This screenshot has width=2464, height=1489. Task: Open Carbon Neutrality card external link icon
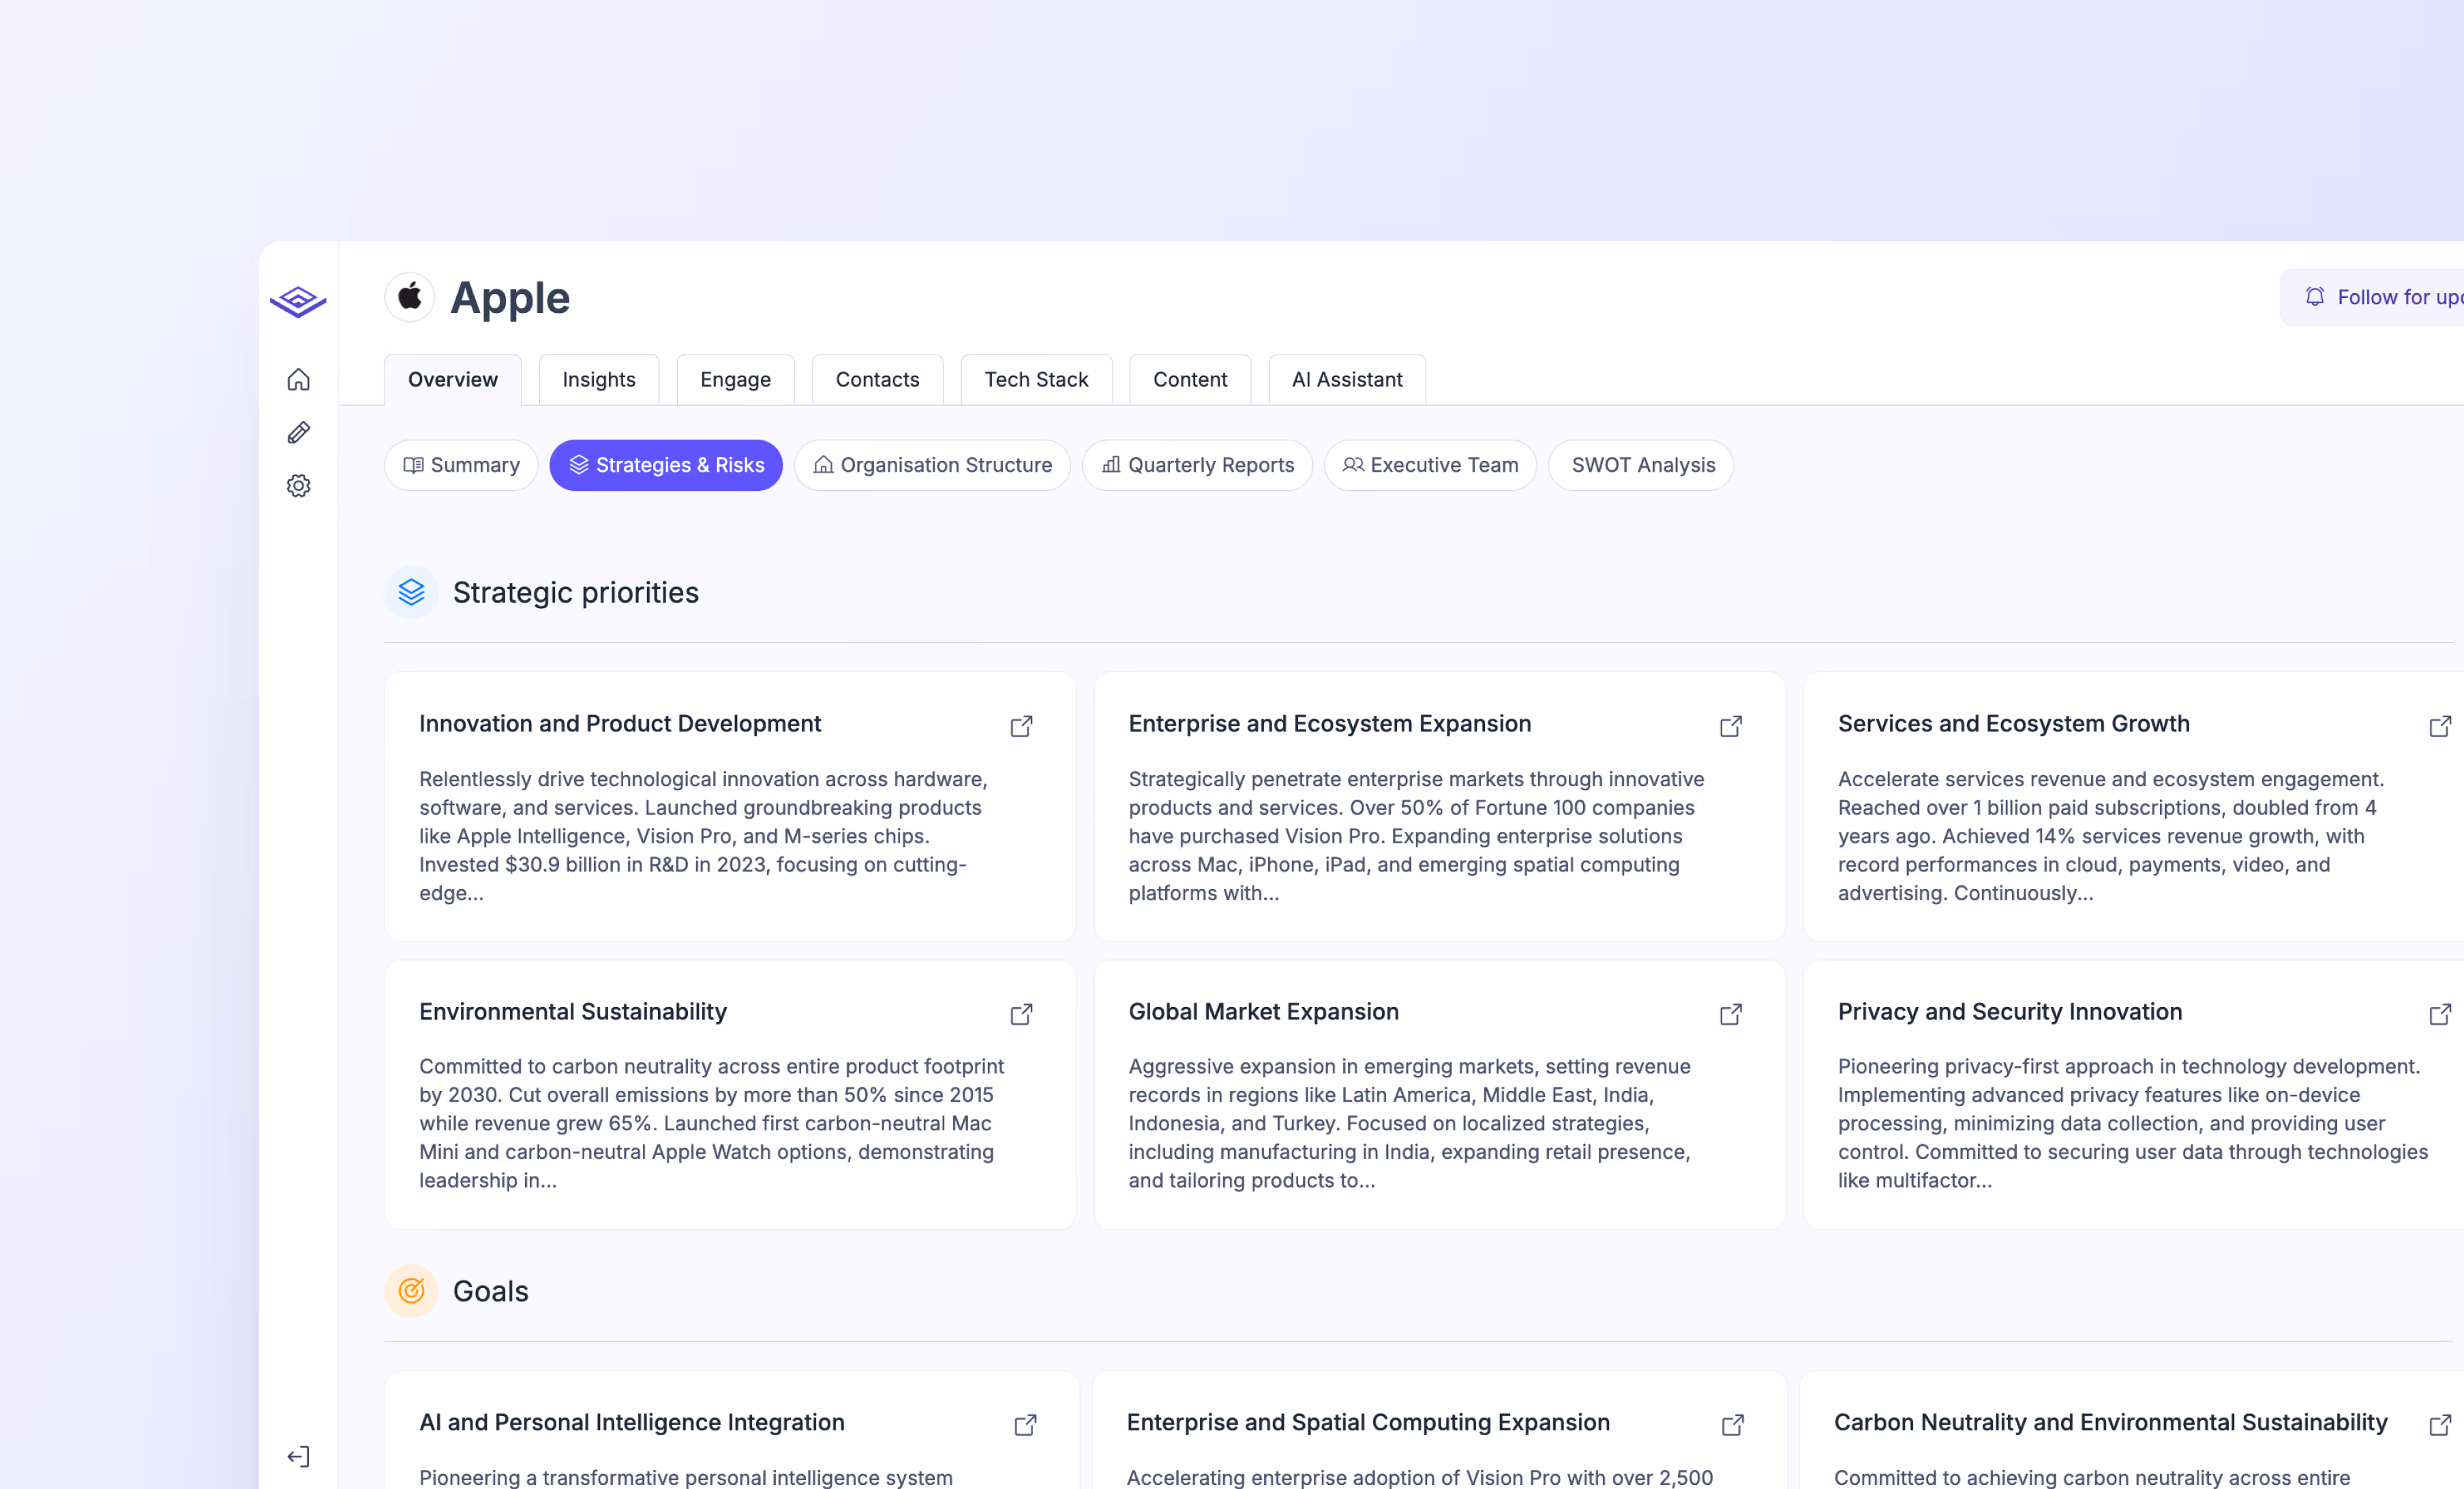(x=2440, y=1425)
